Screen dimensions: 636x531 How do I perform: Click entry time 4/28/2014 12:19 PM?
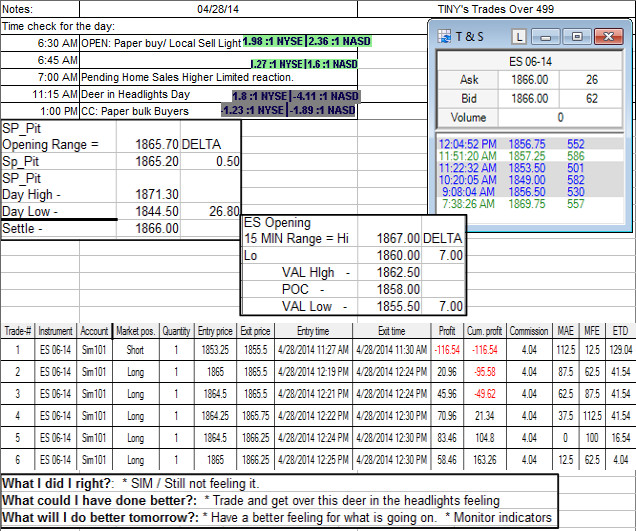[313, 372]
